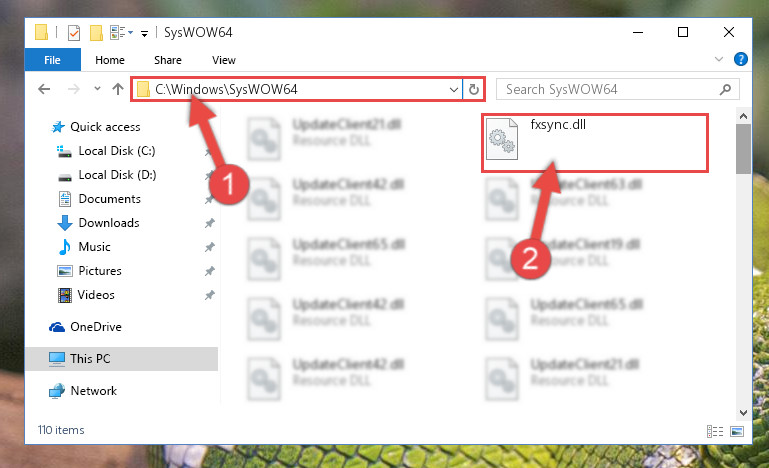The image size is (769, 468).
Task: Switch to the View ribbon tab
Action: [x=224, y=60]
